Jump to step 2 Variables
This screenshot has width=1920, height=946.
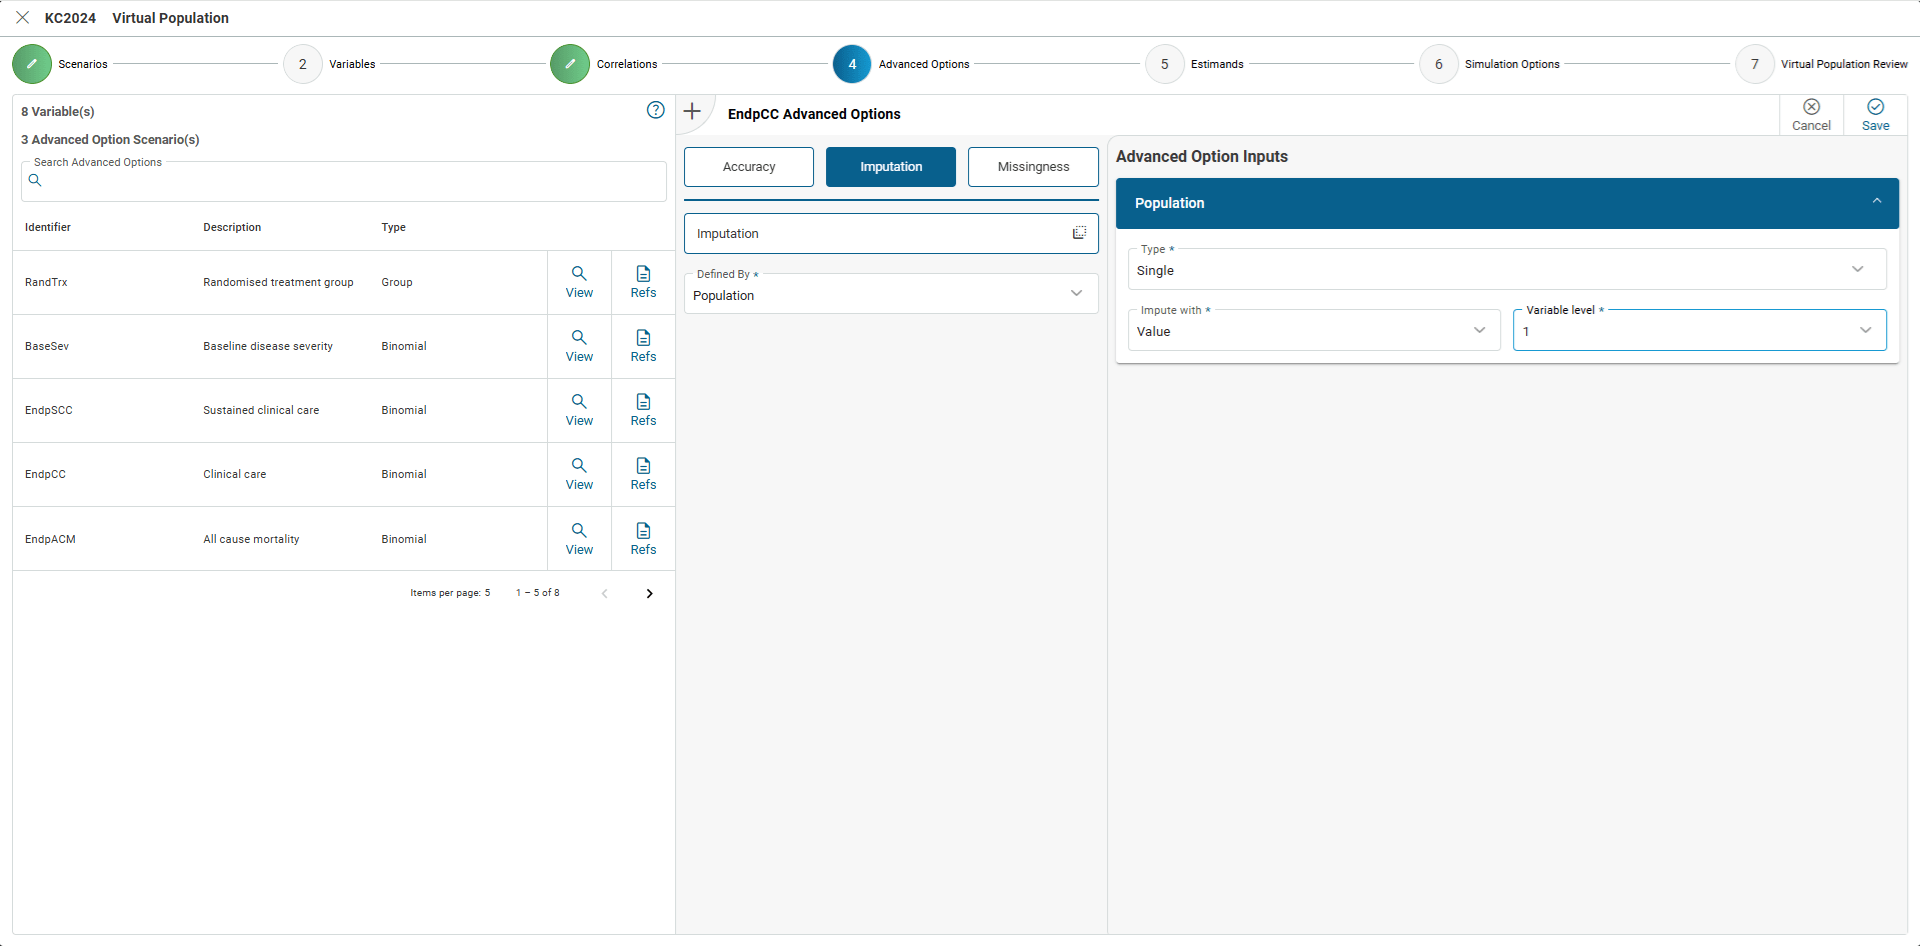(x=303, y=64)
